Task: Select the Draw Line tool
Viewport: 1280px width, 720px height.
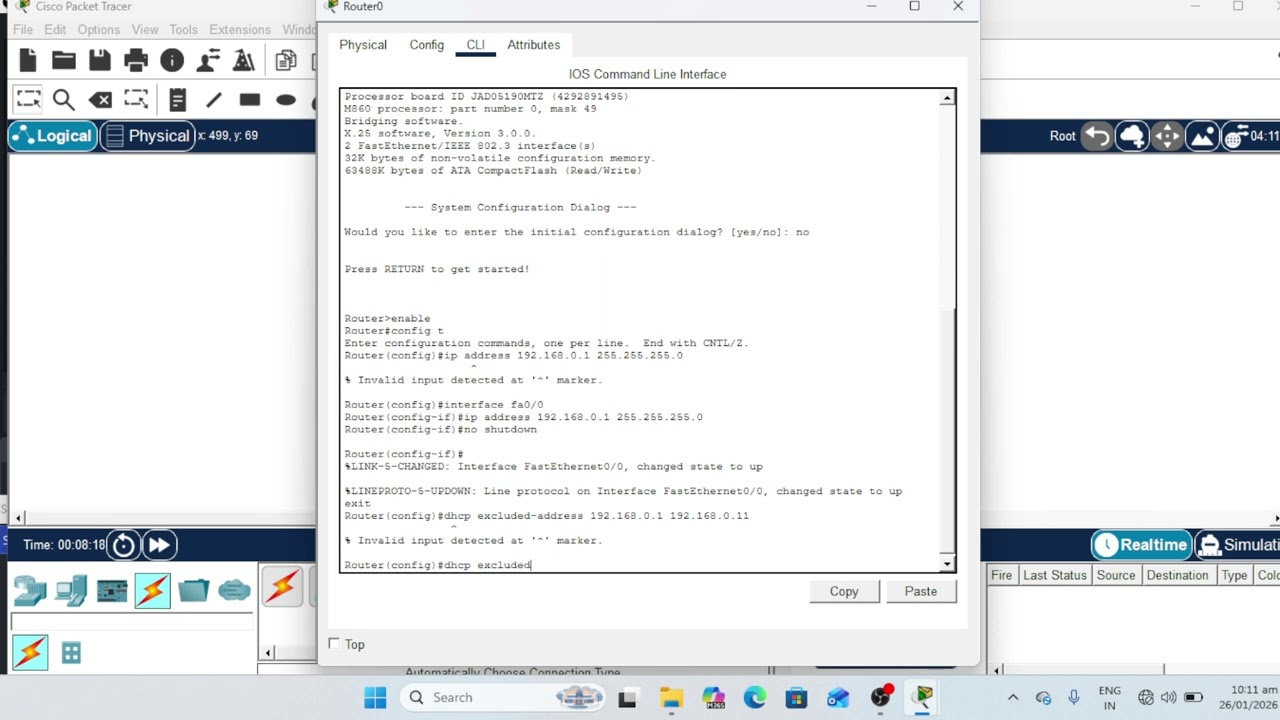Action: tap(214, 99)
